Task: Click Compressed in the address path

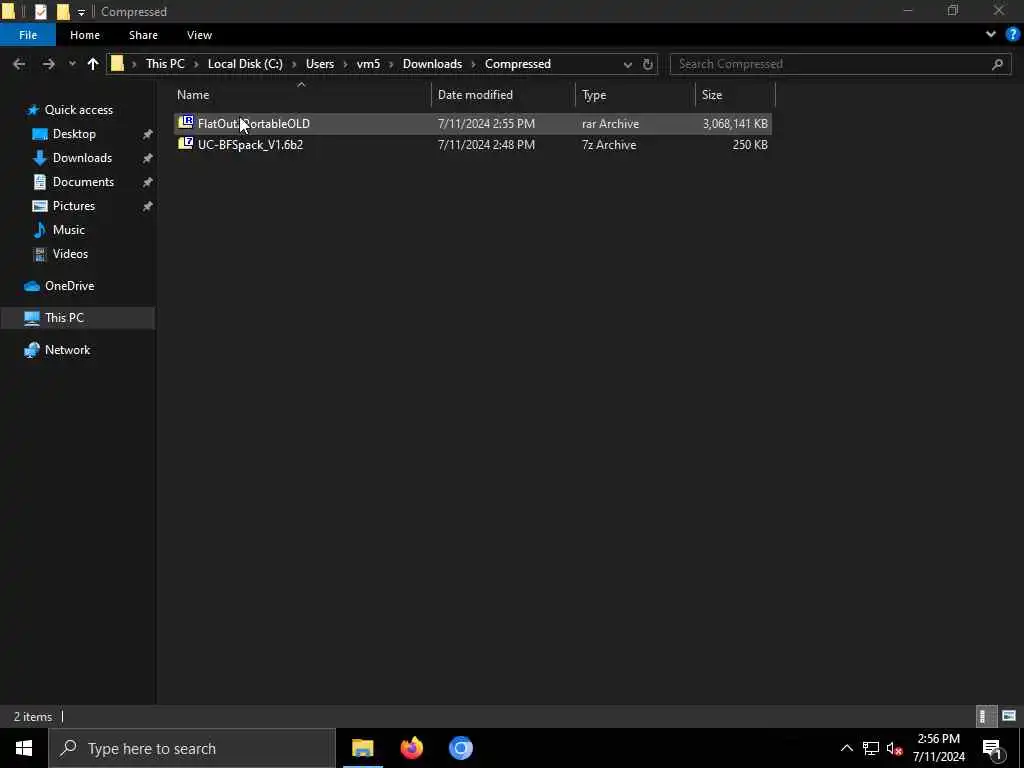Action: 518,64
